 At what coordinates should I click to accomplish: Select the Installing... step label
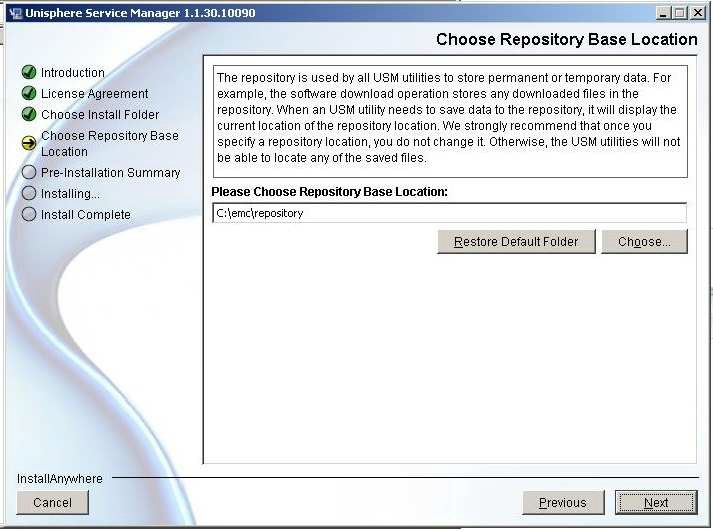click(70, 194)
